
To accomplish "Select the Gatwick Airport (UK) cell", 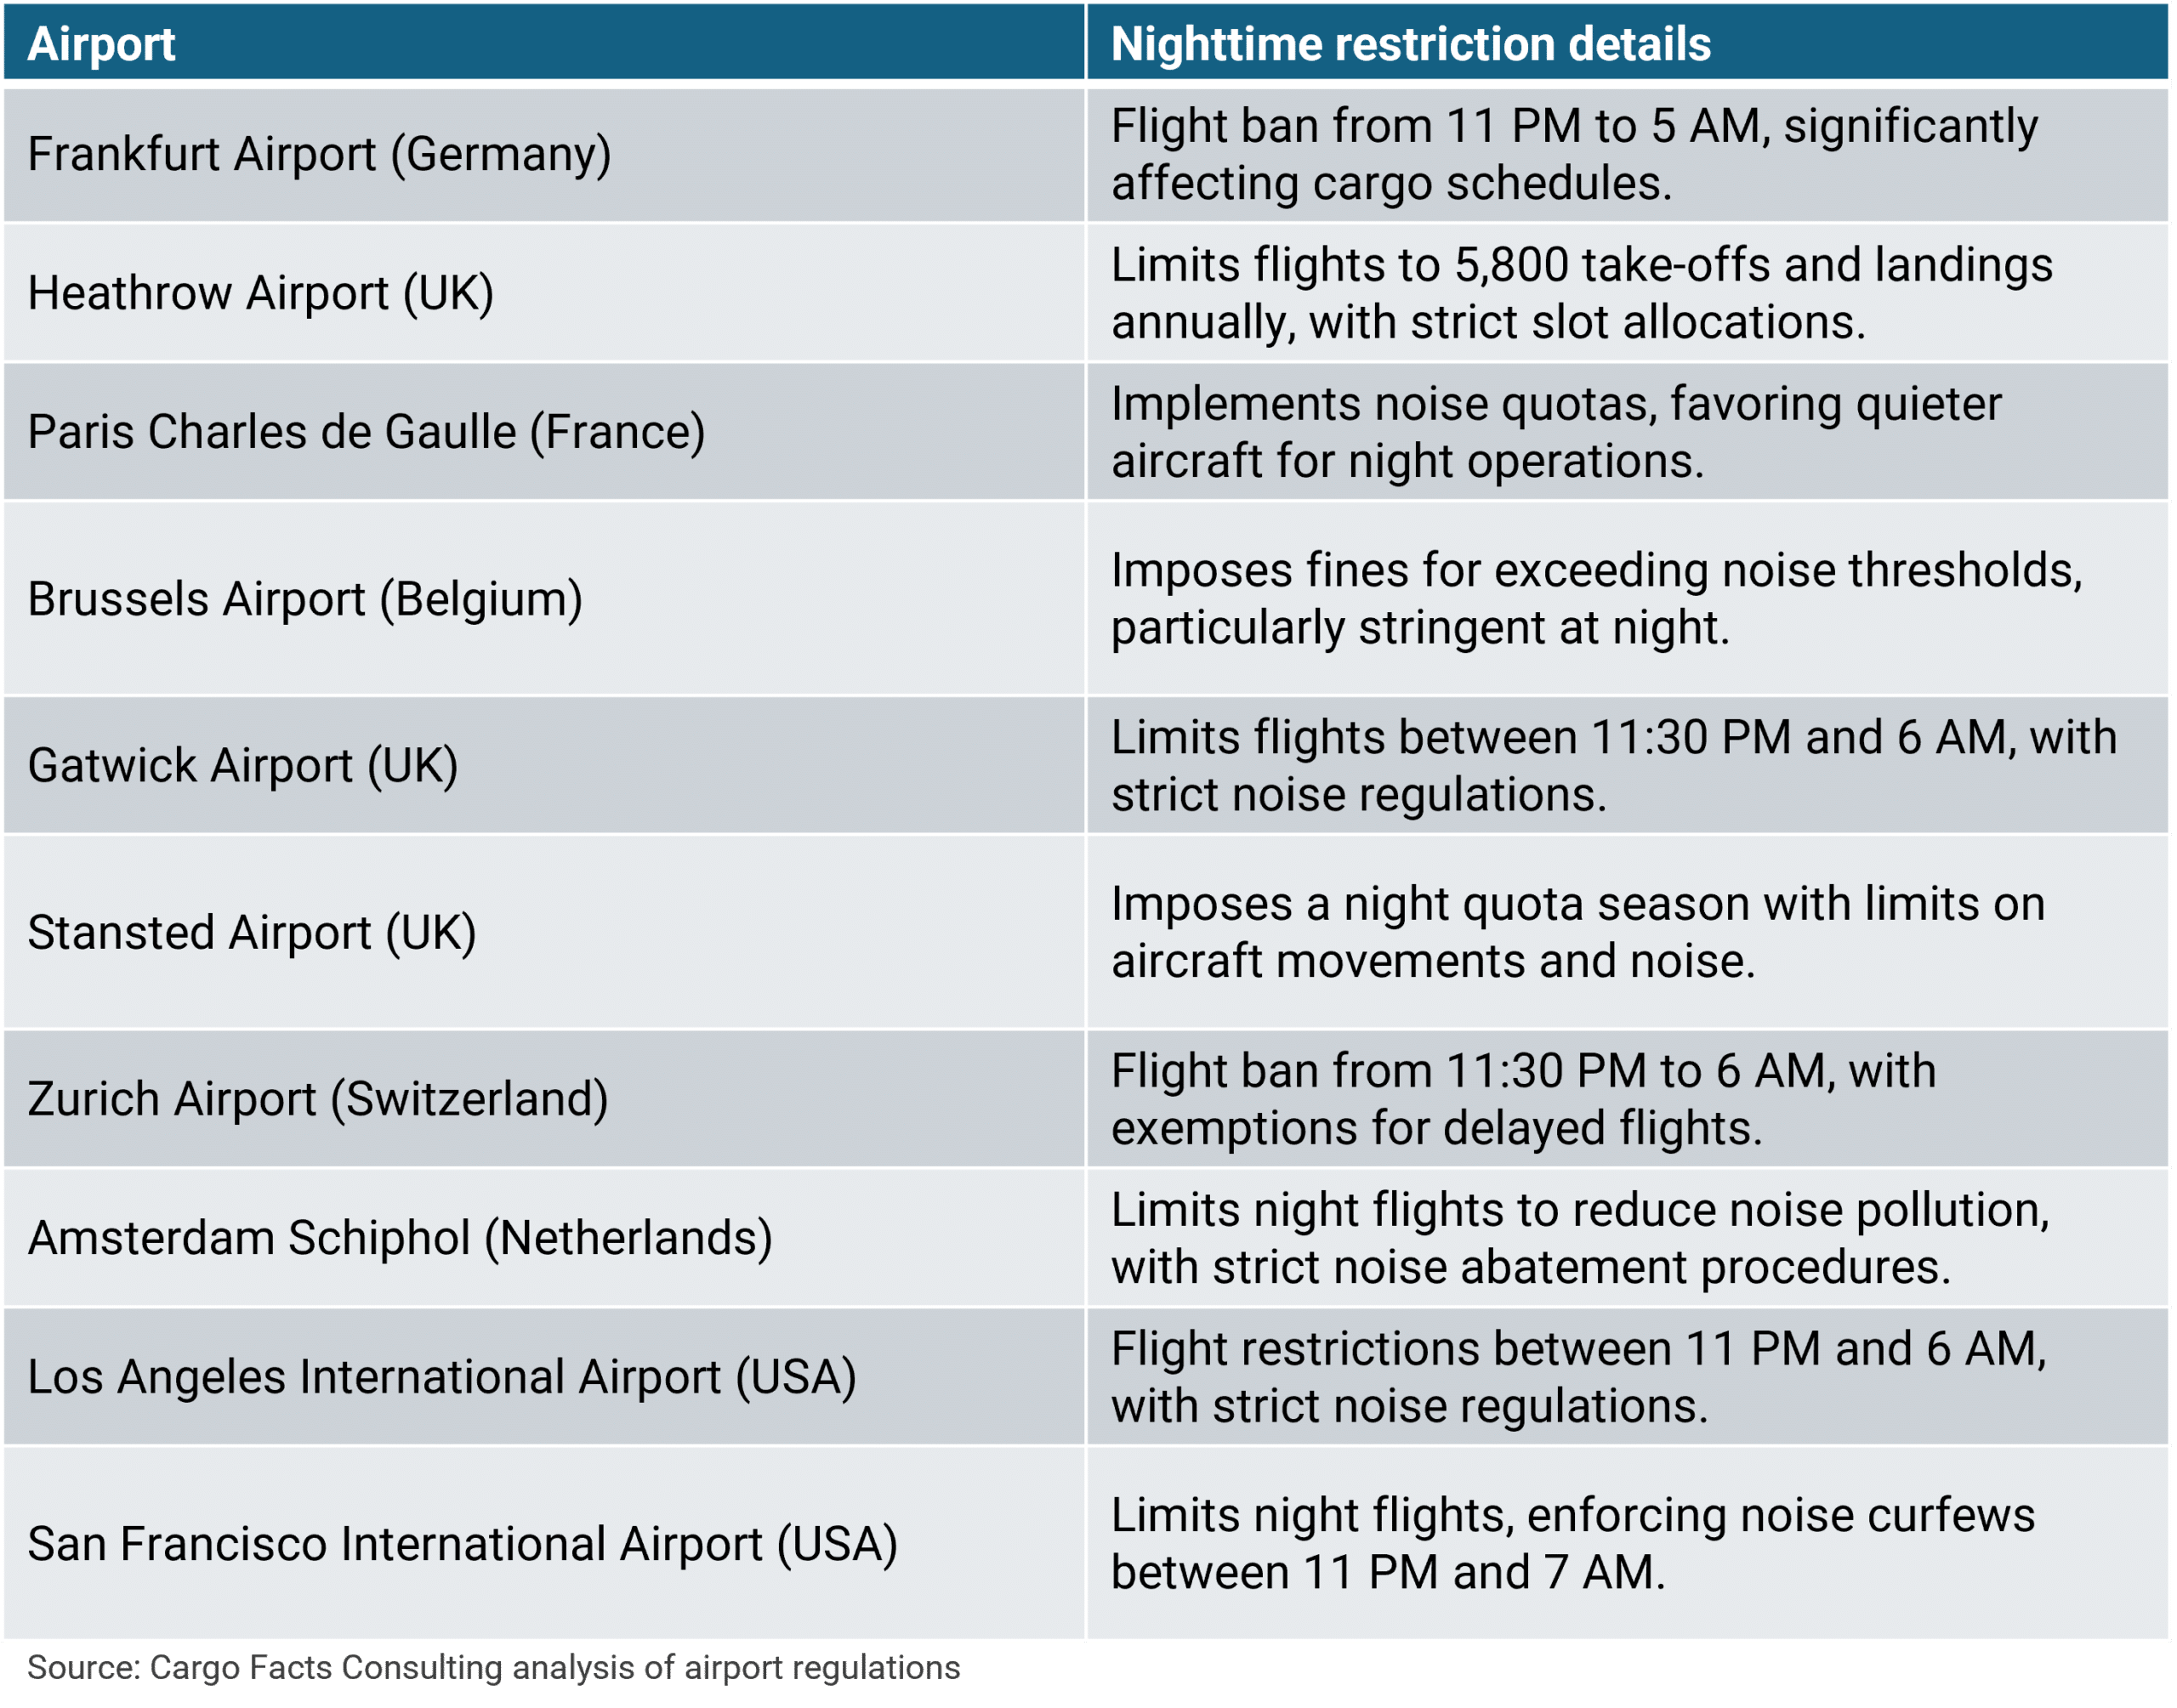I will coord(544,766).
